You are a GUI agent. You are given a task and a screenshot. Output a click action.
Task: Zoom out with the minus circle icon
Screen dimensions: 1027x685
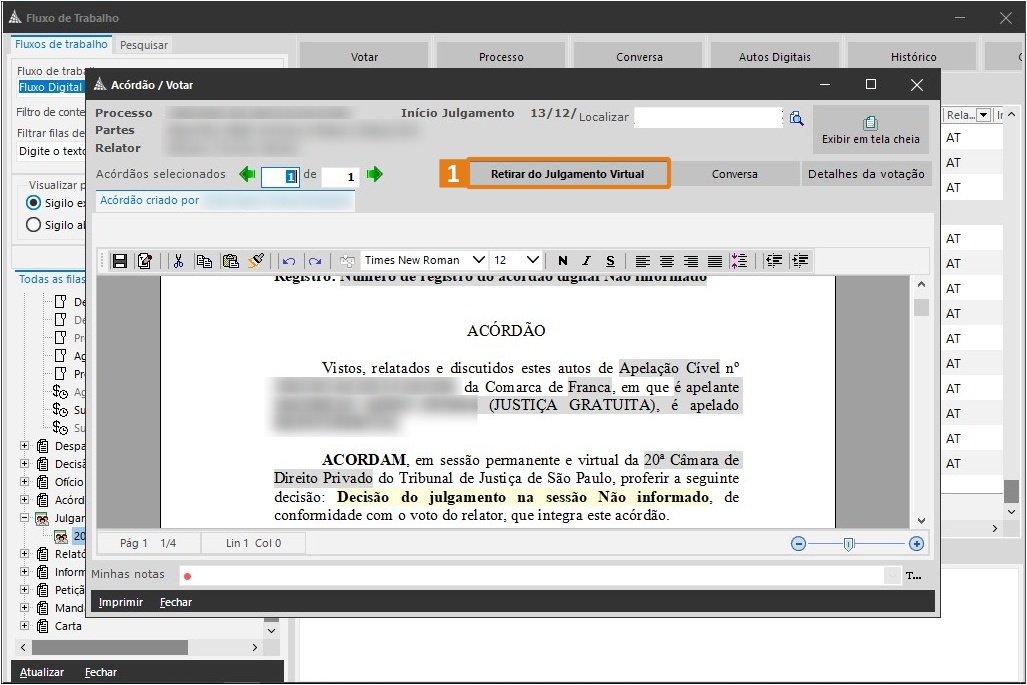pyautogui.click(x=798, y=544)
